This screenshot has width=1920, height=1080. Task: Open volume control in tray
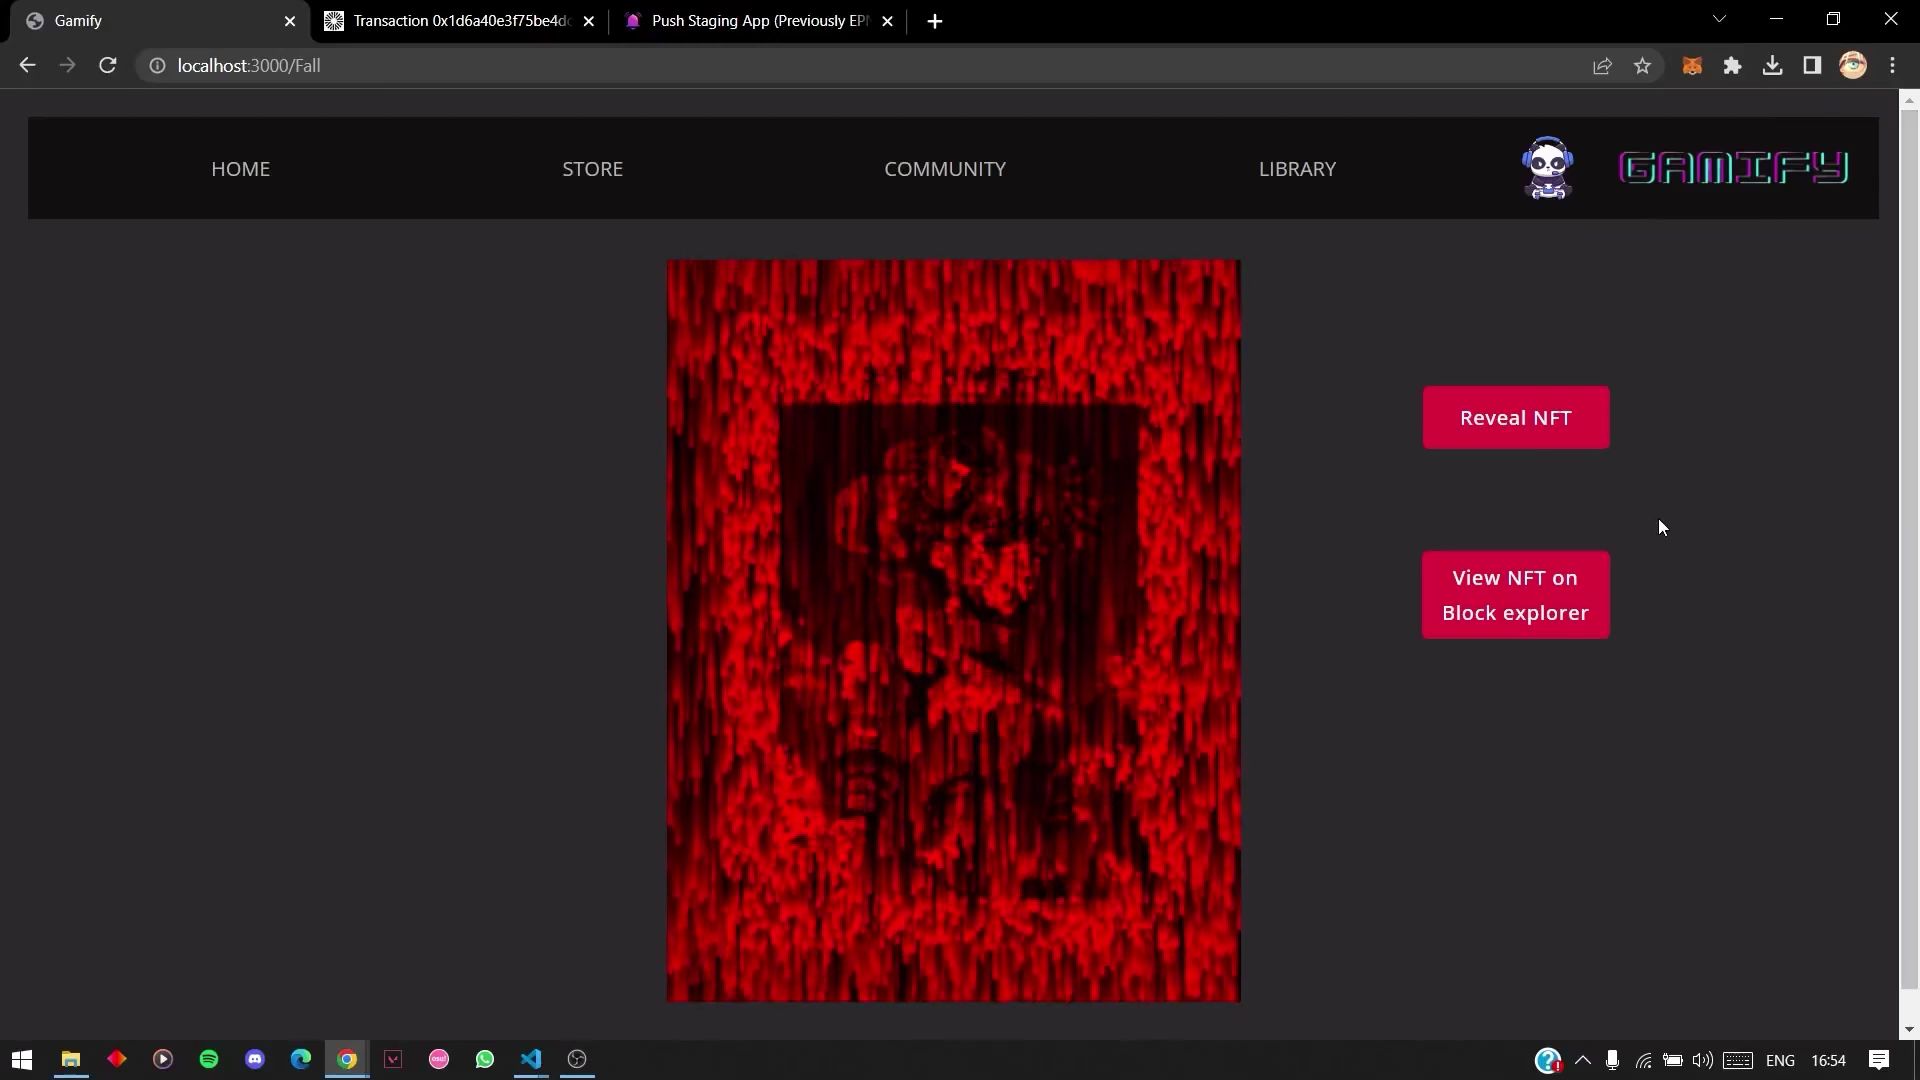pyautogui.click(x=1702, y=1060)
